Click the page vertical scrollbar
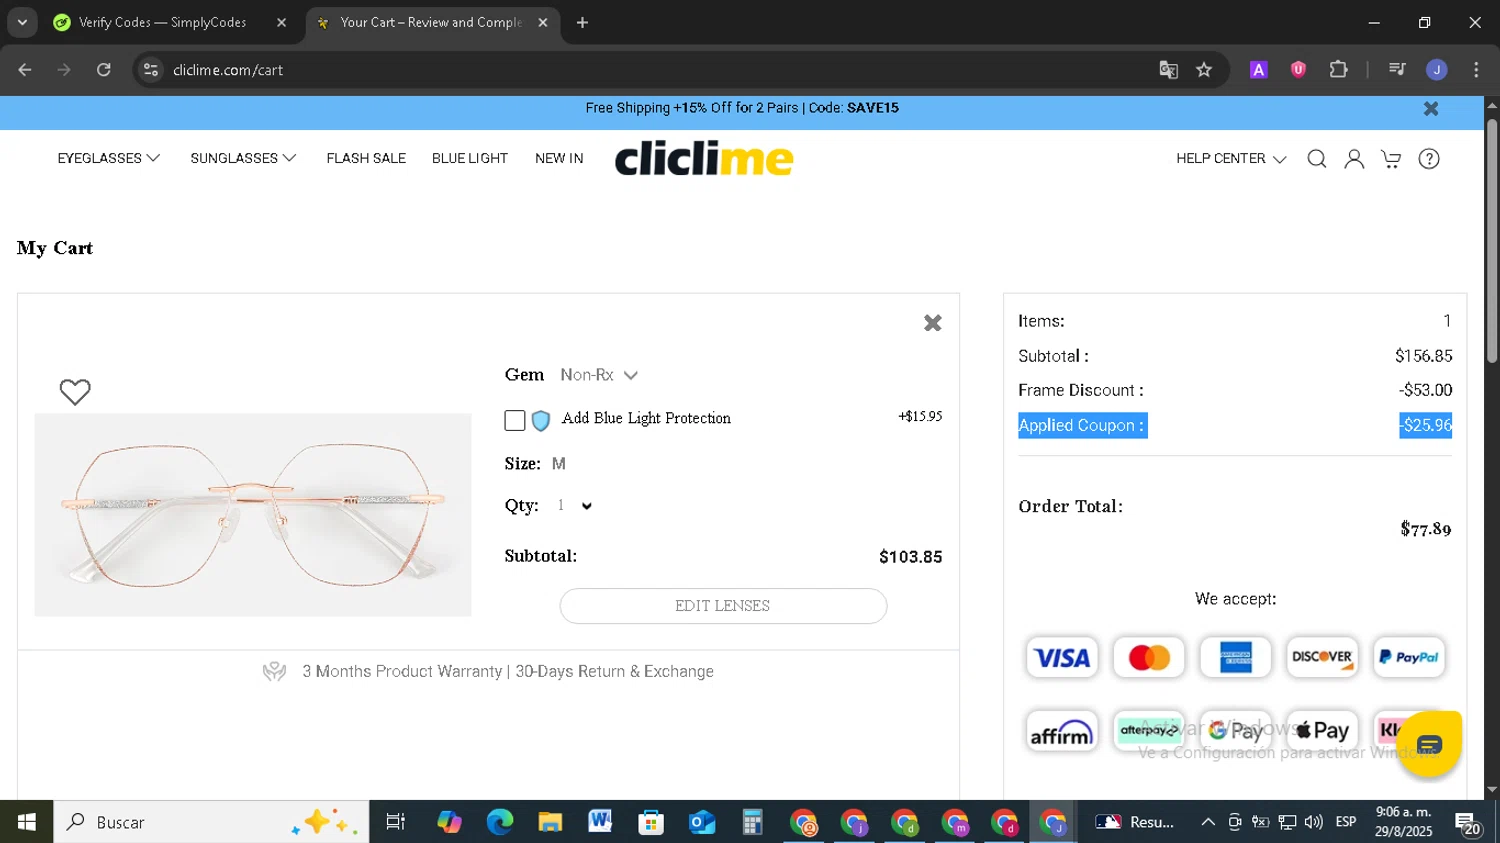The image size is (1500, 843). pos(1492,240)
